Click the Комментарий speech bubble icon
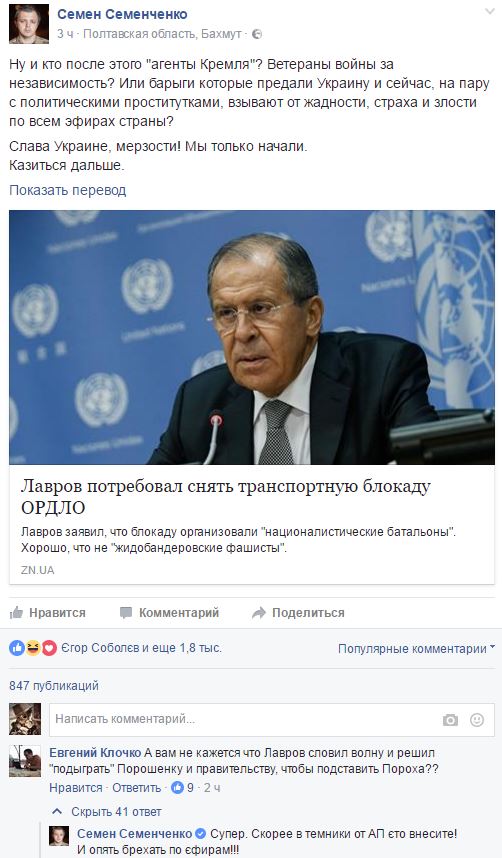The height and width of the screenshot is (858, 502). (126, 613)
